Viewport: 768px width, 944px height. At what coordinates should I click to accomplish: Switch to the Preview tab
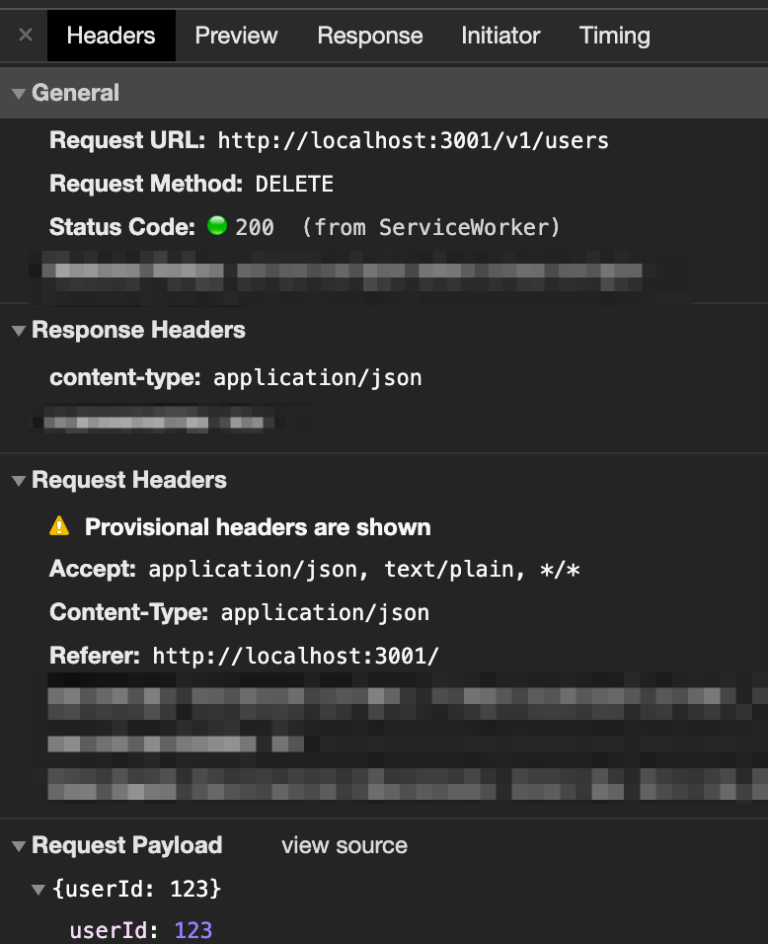coord(236,35)
